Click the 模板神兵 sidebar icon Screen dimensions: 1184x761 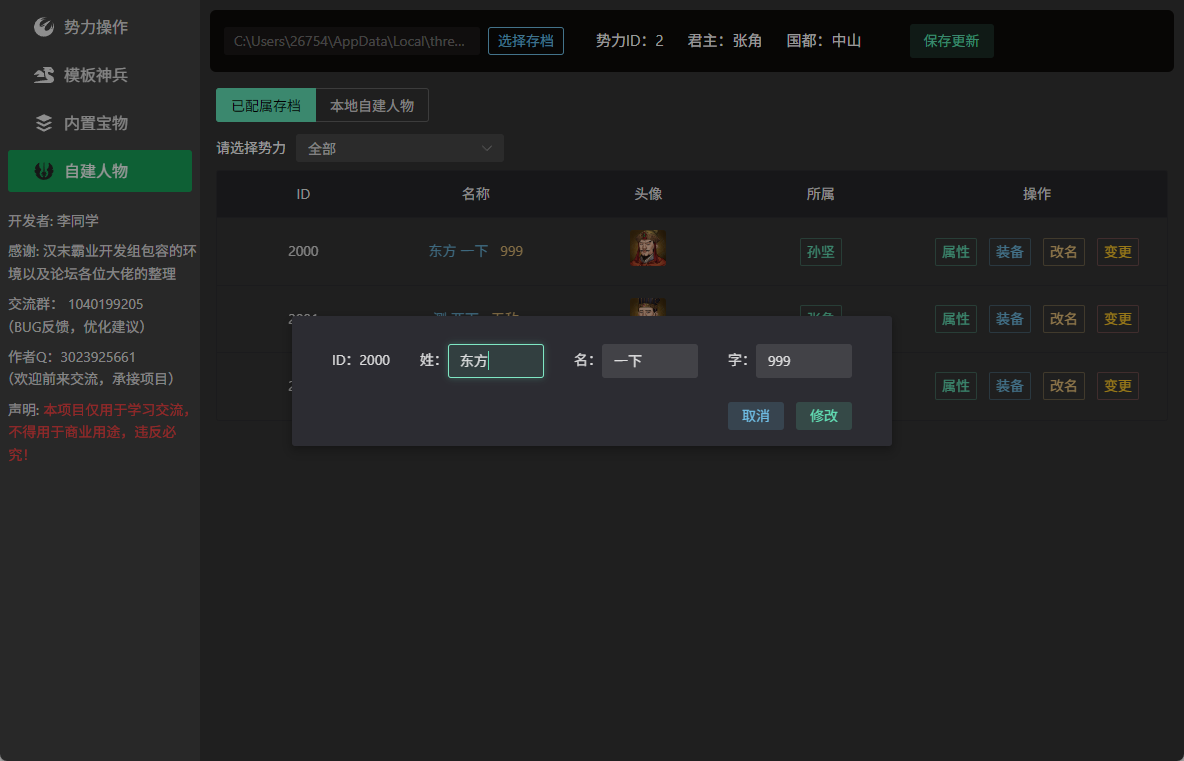tap(44, 75)
